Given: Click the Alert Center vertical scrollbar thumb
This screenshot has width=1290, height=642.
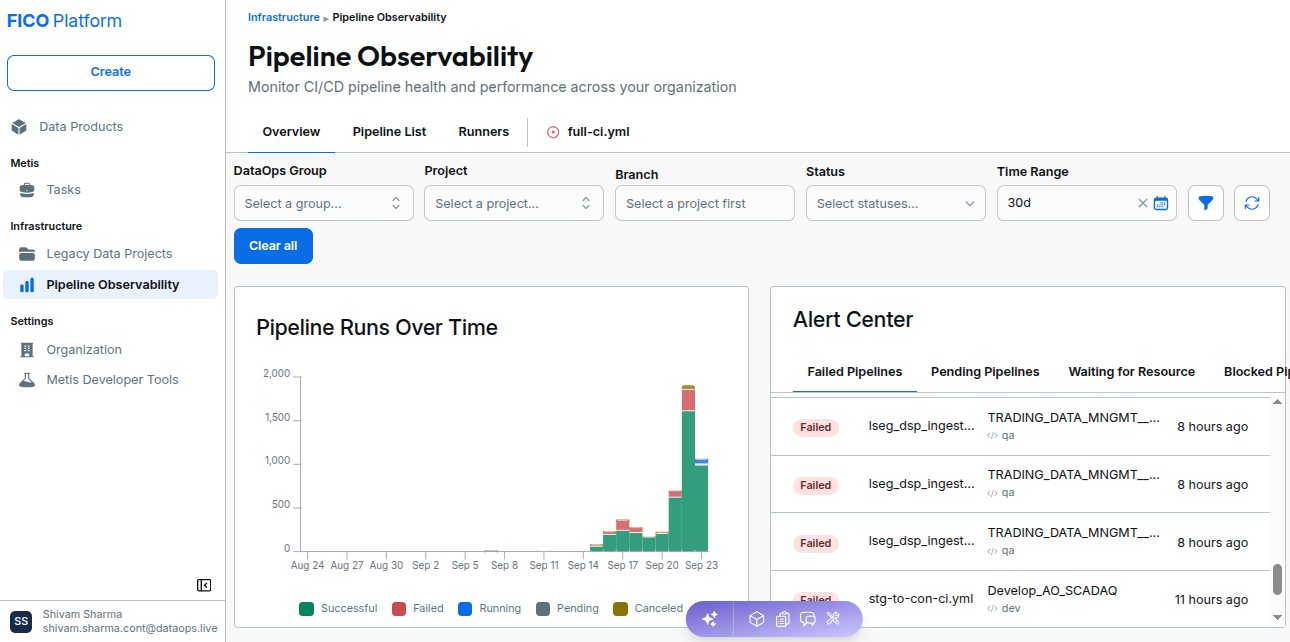Looking at the screenshot, I should [x=1277, y=579].
